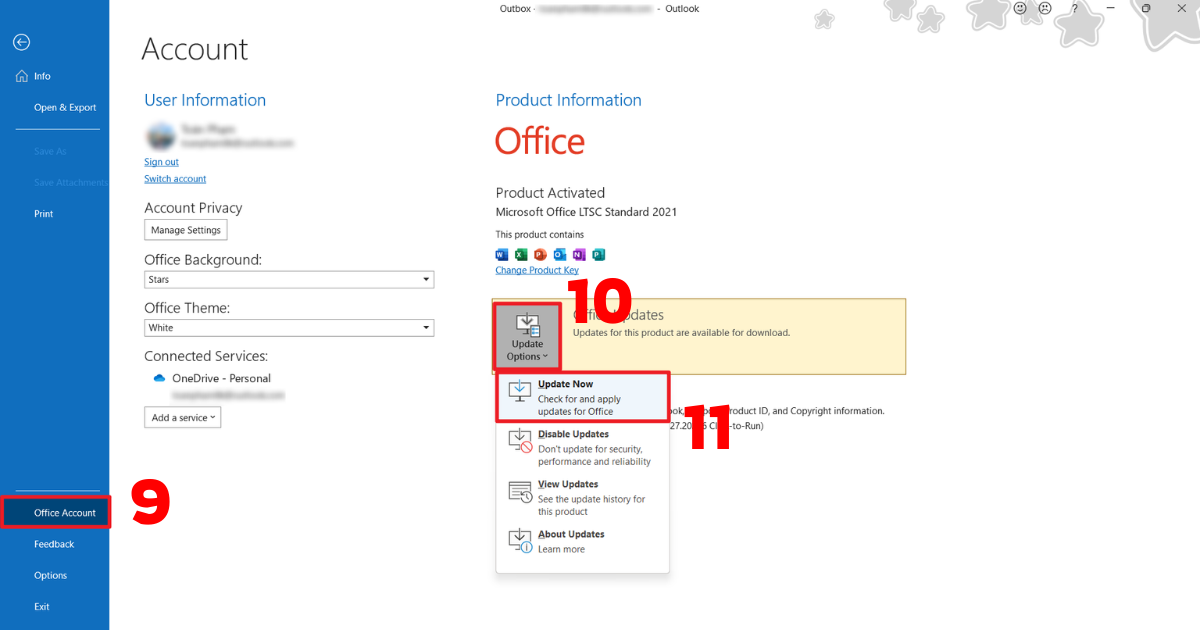This screenshot has height=630, width=1200.
Task: Minimize the Outlook window
Action: (1111, 9)
